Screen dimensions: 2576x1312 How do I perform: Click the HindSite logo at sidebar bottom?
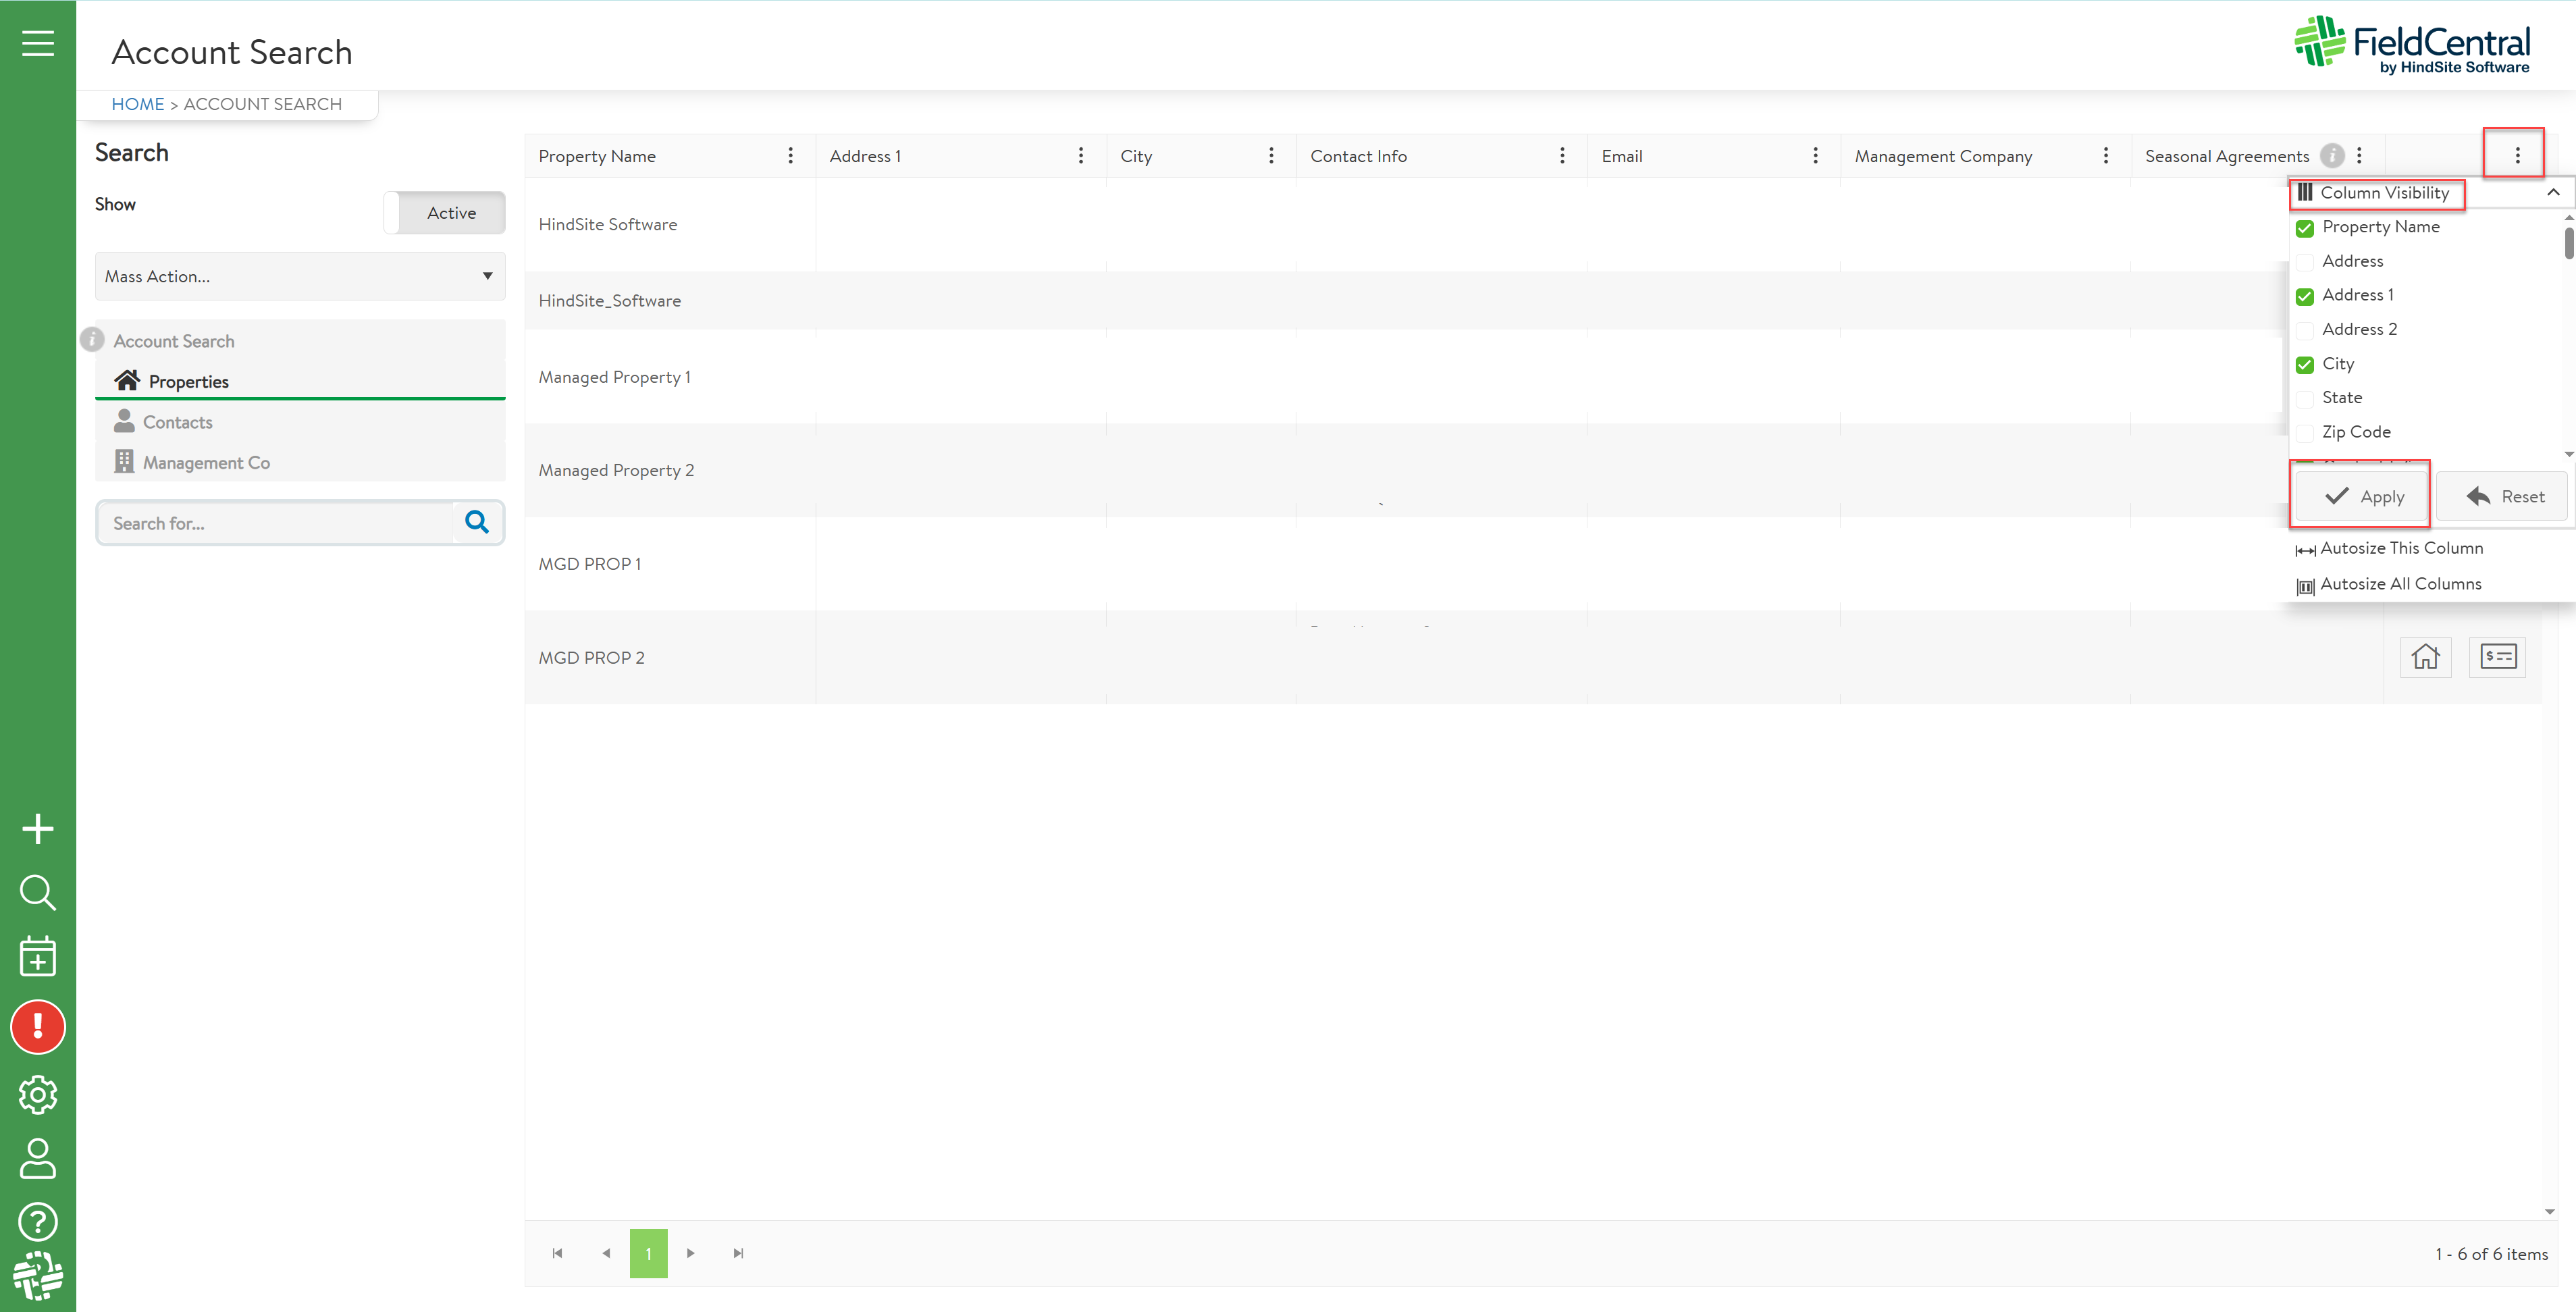(x=38, y=1275)
